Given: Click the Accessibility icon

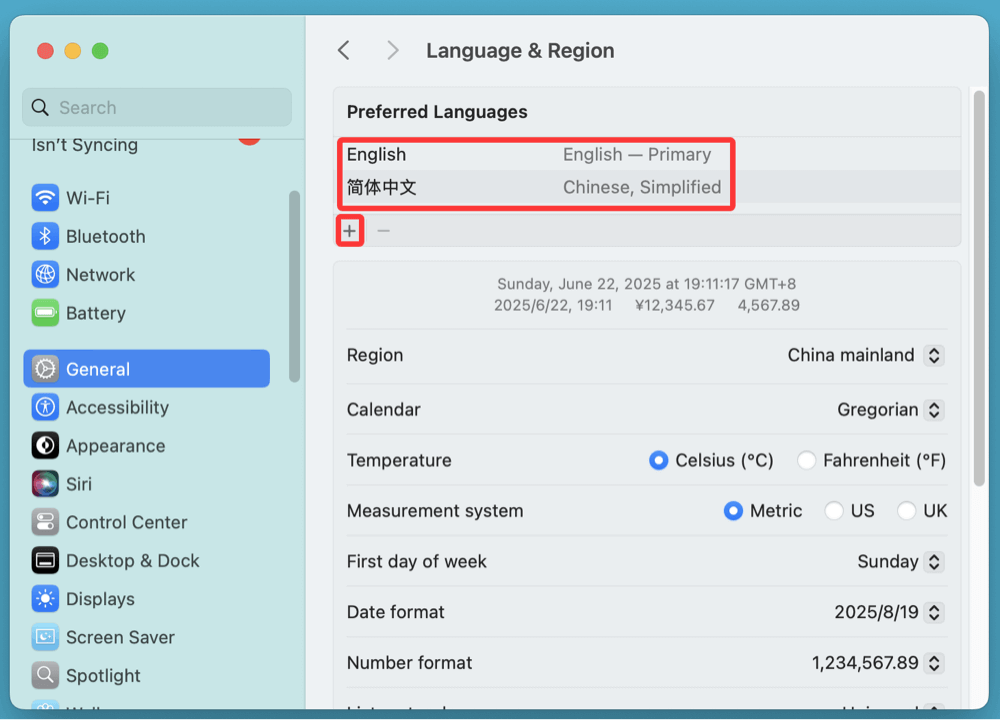Looking at the screenshot, I should (45, 407).
